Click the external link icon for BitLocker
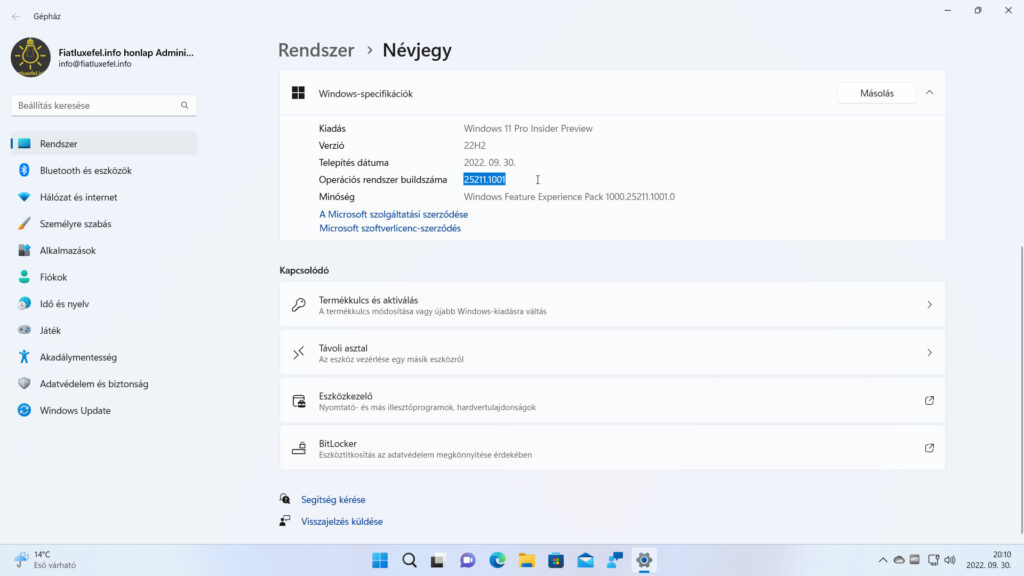The height and width of the screenshot is (576, 1024). click(929, 448)
